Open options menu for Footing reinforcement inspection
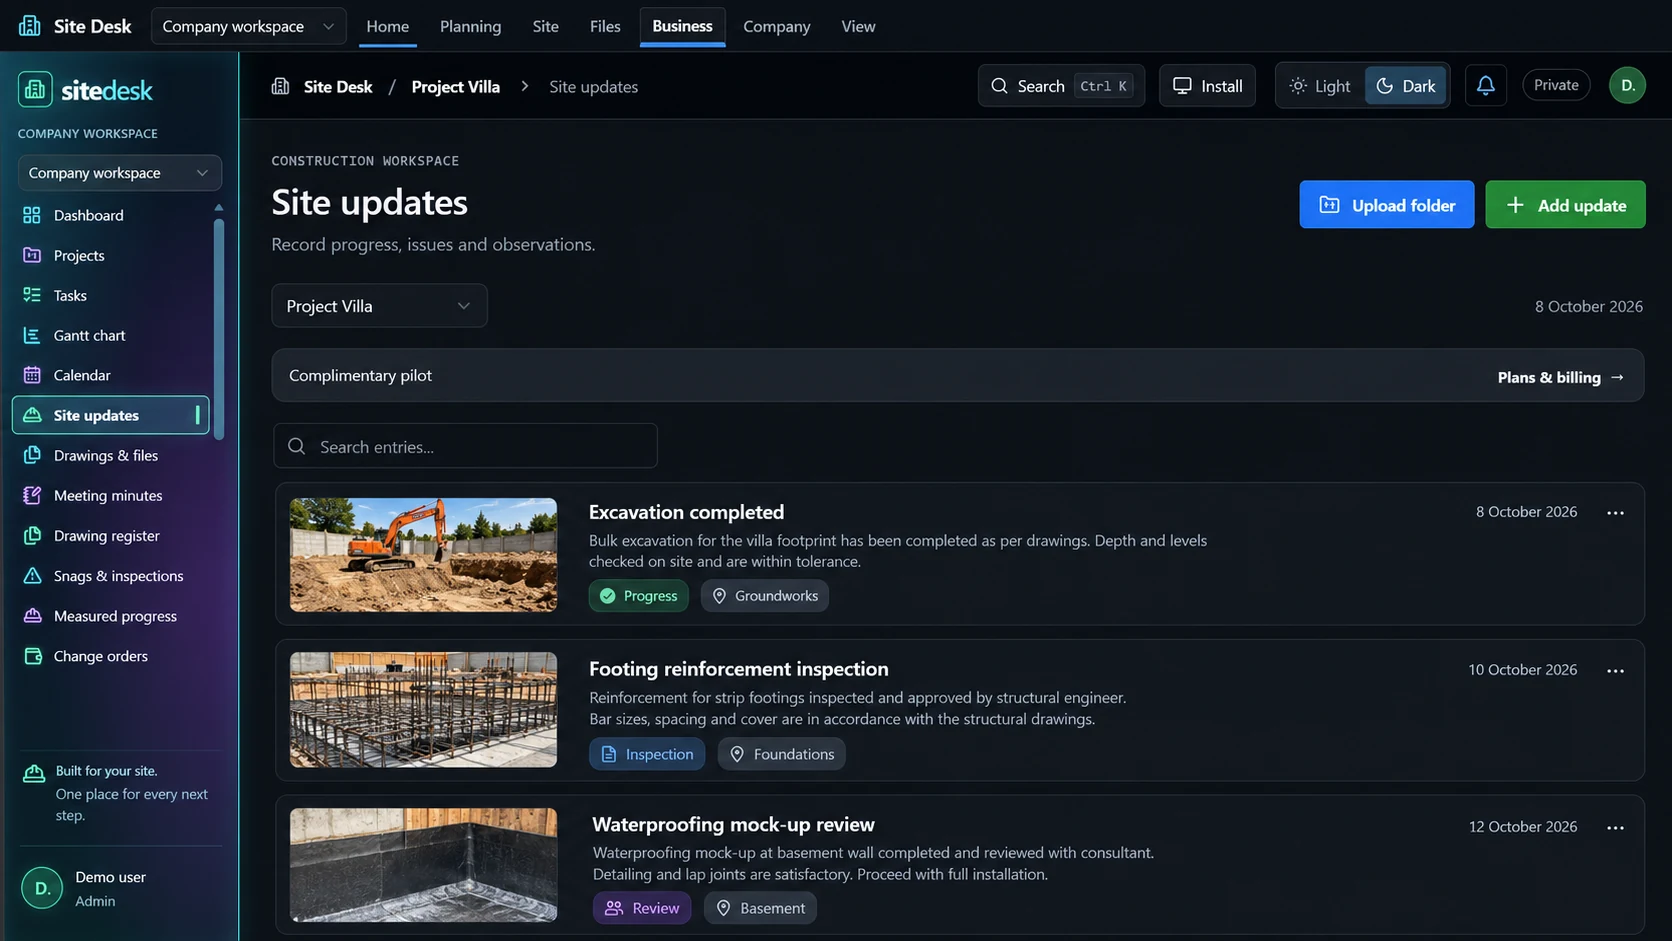Screen dimensions: 1672x941 coord(1615,670)
